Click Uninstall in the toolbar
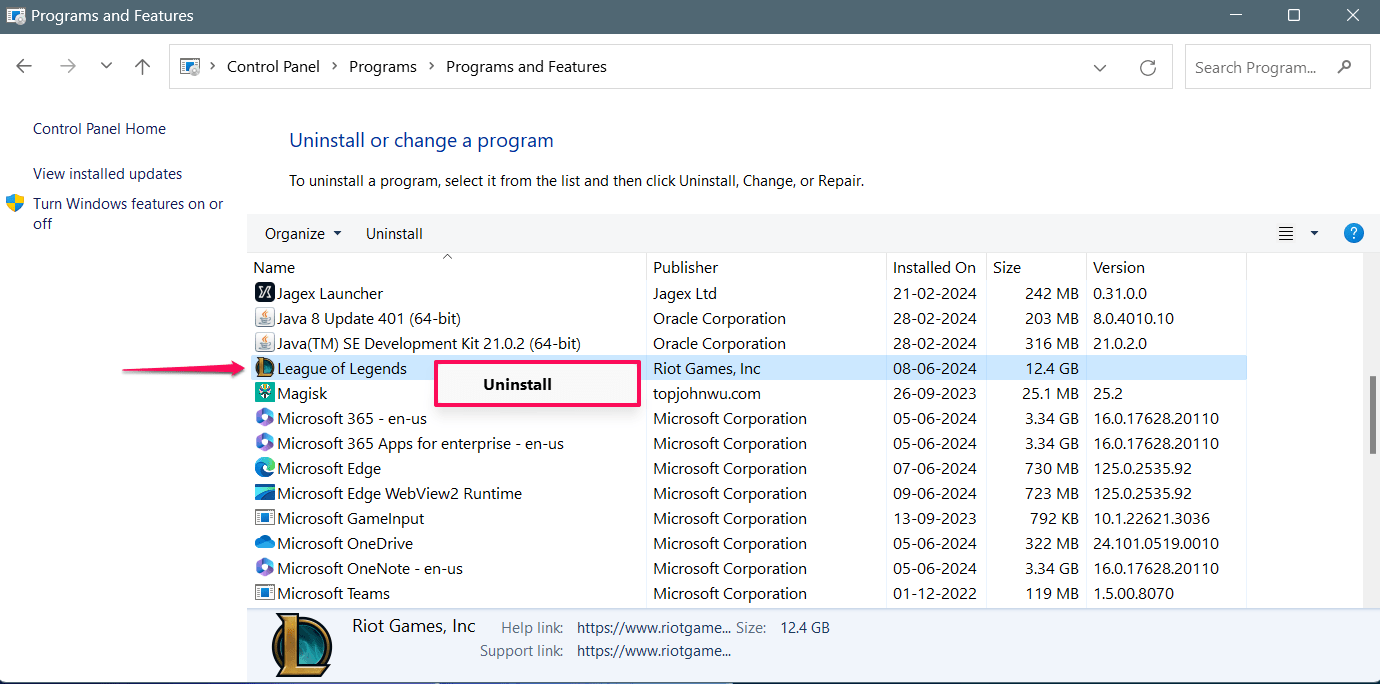The image size is (1380, 684). pos(394,234)
